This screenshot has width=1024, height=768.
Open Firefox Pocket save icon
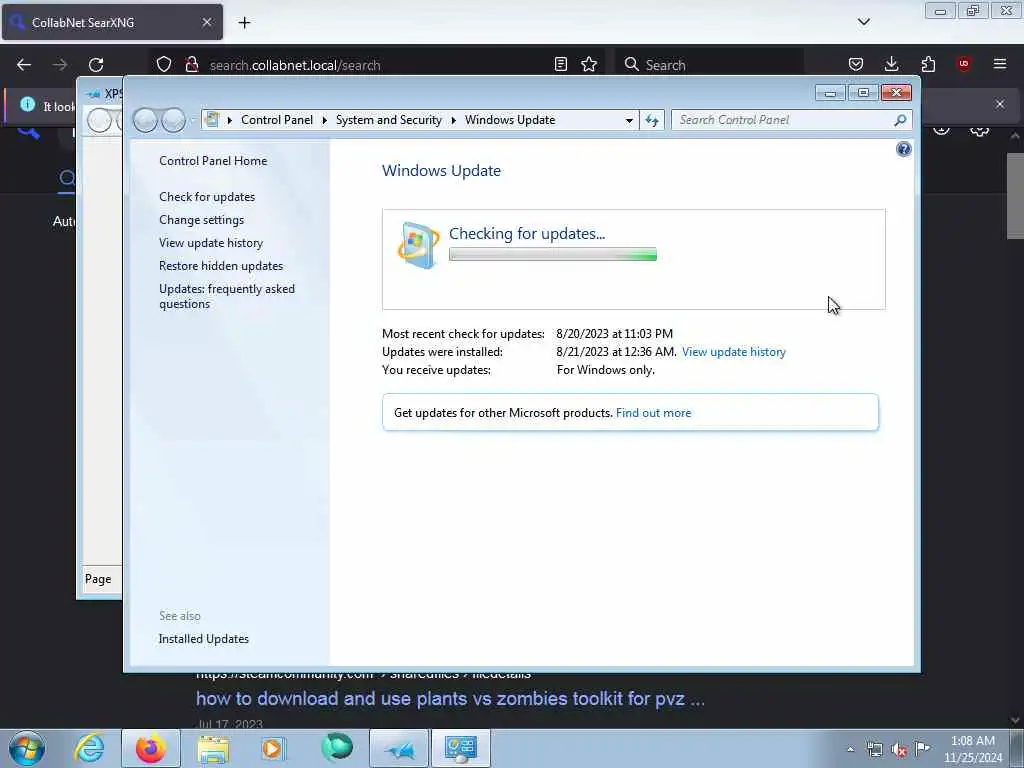[x=856, y=64]
